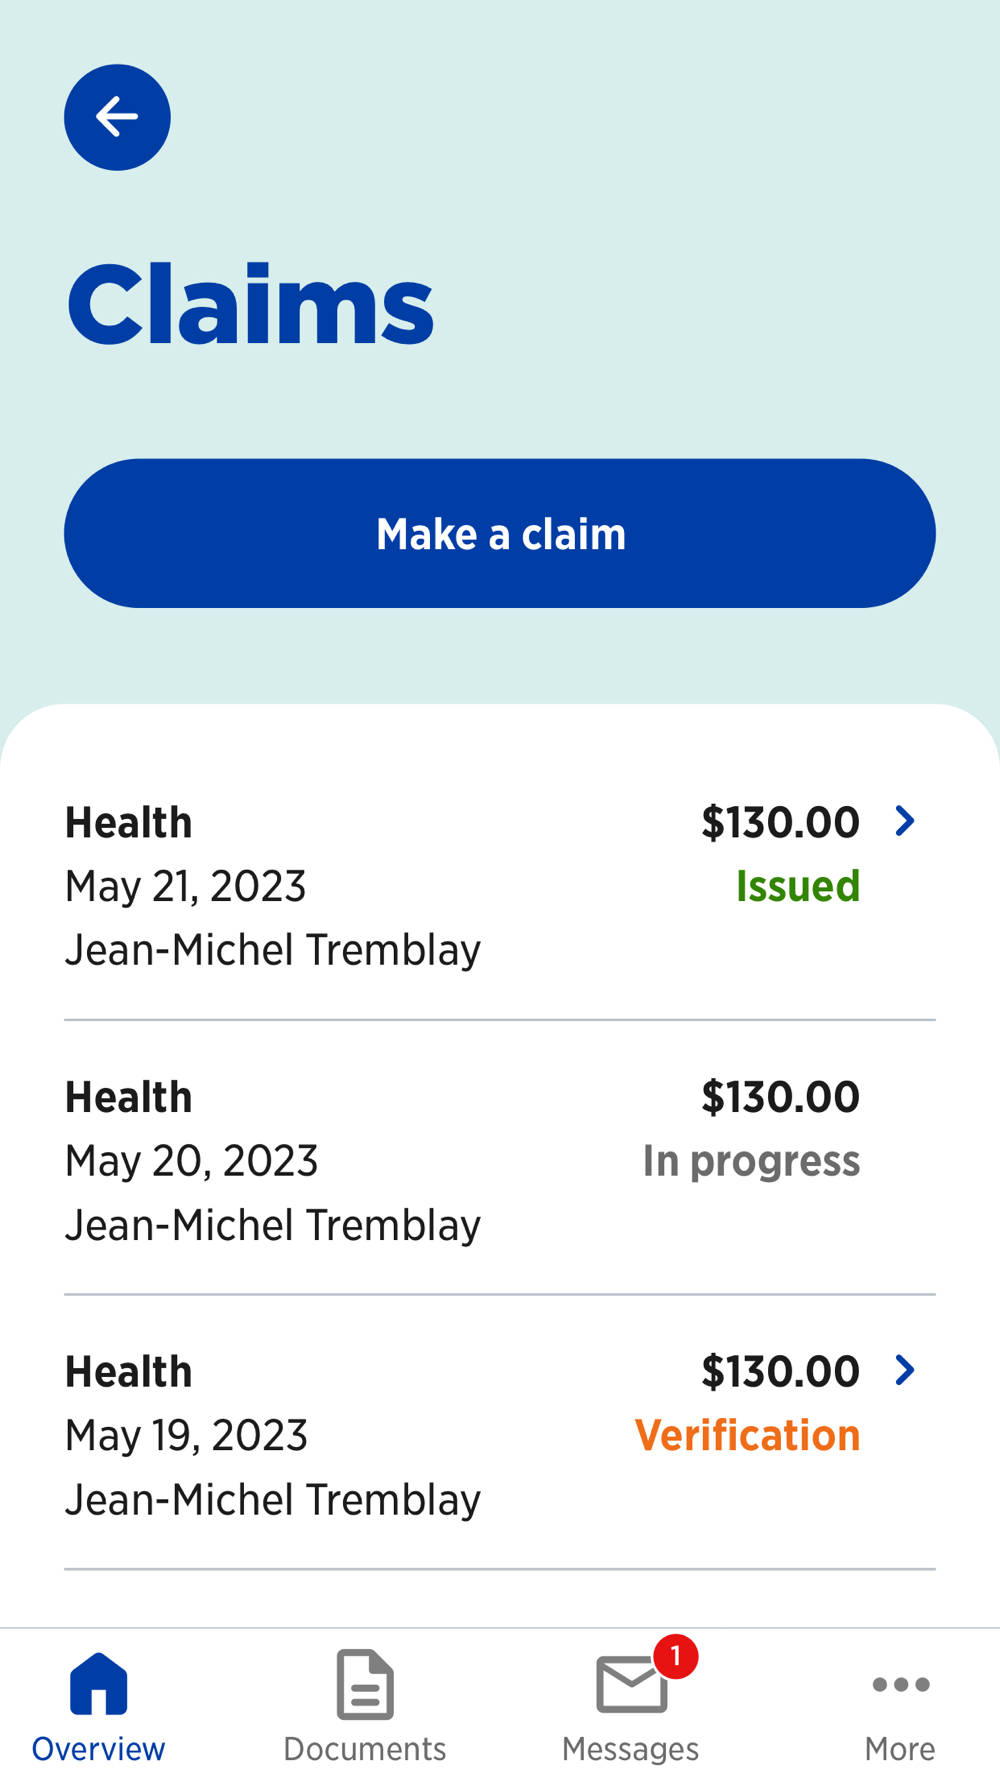1000x1778 pixels.
Task: Expand the May 21 claim chevron
Action: (x=905, y=821)
